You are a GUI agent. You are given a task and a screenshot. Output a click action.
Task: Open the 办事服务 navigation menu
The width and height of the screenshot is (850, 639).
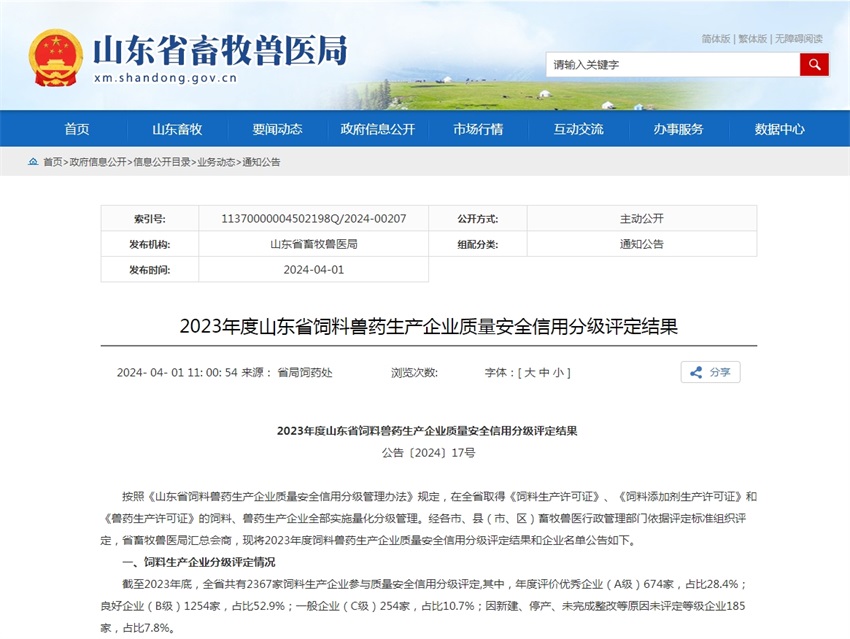click(679, 128)
